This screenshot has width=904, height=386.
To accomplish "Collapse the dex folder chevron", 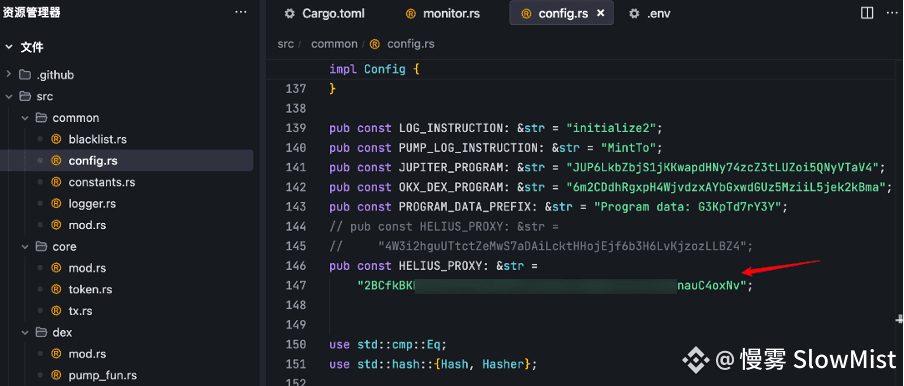I will (25, 332).
